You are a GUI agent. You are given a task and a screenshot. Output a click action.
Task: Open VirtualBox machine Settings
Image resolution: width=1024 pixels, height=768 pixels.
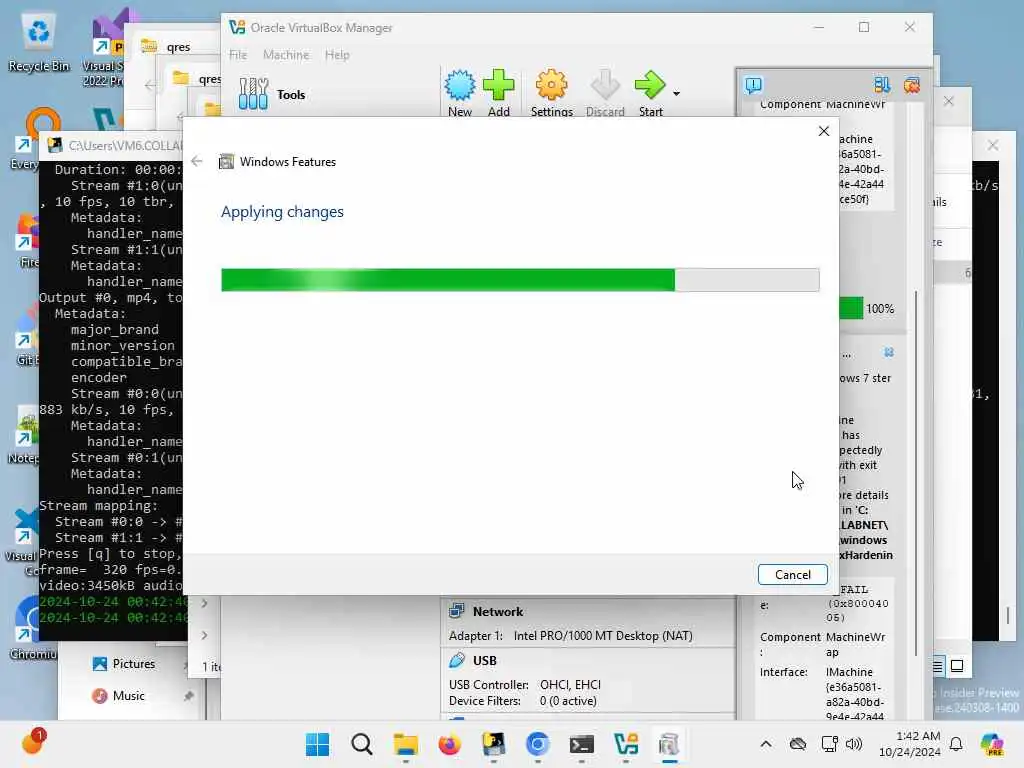[x=551, y=93]
